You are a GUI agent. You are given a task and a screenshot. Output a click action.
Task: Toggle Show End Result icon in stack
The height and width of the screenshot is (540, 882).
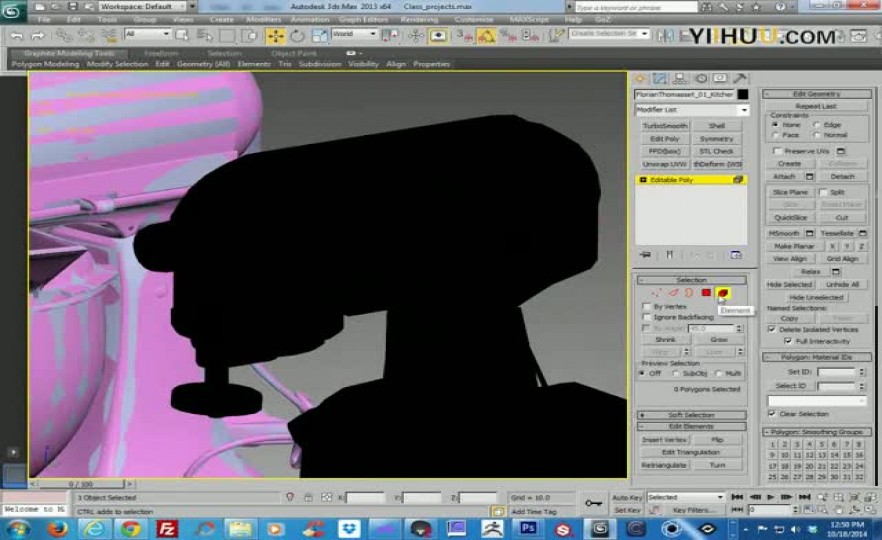point(669,255)
